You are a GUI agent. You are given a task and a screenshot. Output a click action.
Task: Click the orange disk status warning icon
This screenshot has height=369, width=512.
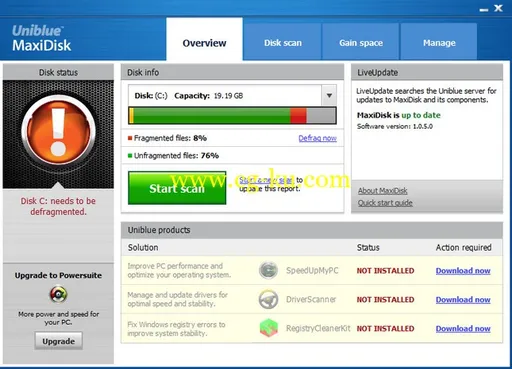(x=58, y=130)
